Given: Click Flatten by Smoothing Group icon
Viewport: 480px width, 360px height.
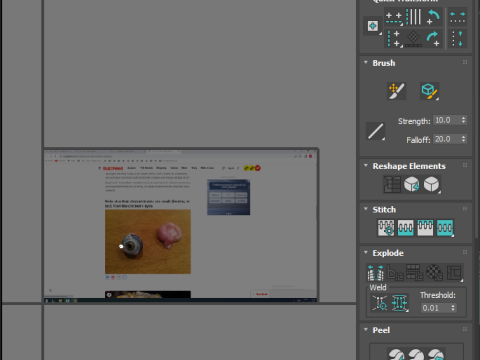Looking at the screenshot, I should click(415, 272).
